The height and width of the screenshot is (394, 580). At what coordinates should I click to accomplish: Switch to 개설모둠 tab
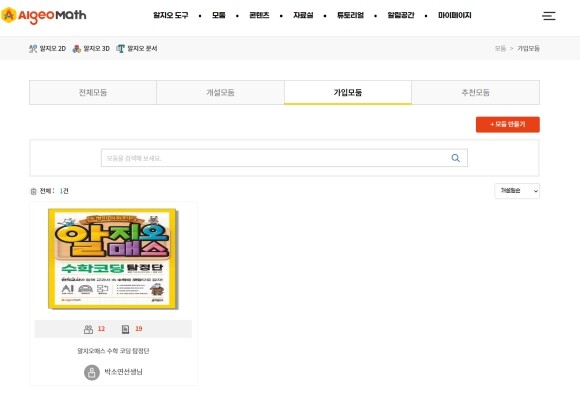coord(220,92)
